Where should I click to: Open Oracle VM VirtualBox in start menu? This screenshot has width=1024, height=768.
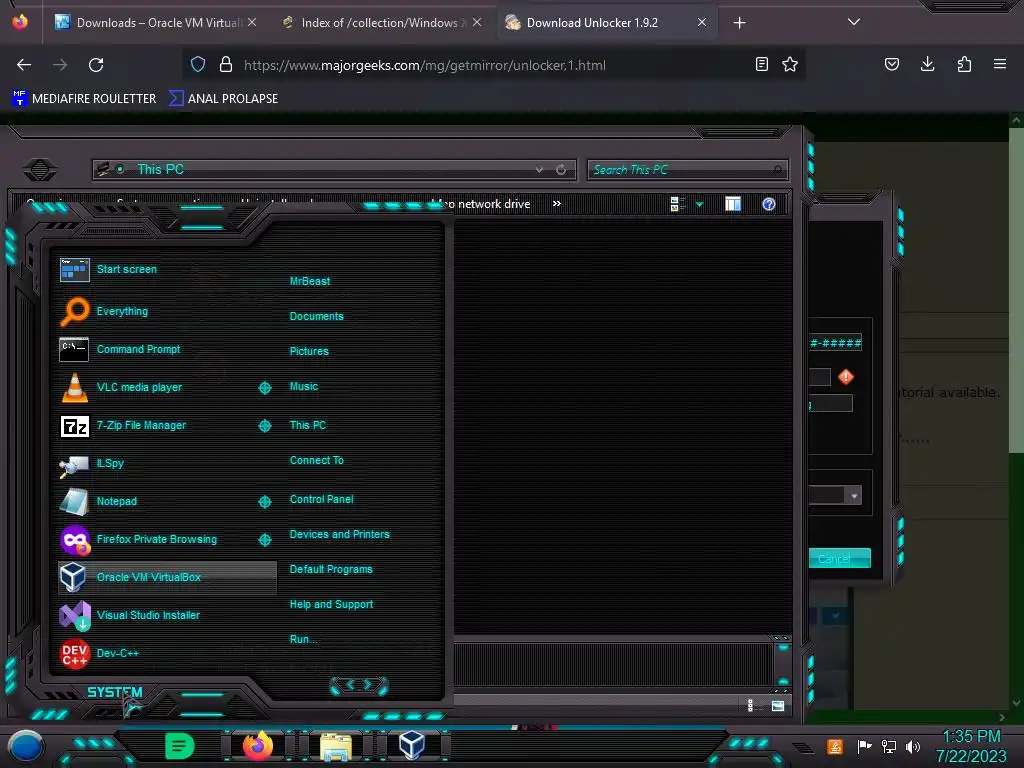pyautogui.click(x=167, y=577)
